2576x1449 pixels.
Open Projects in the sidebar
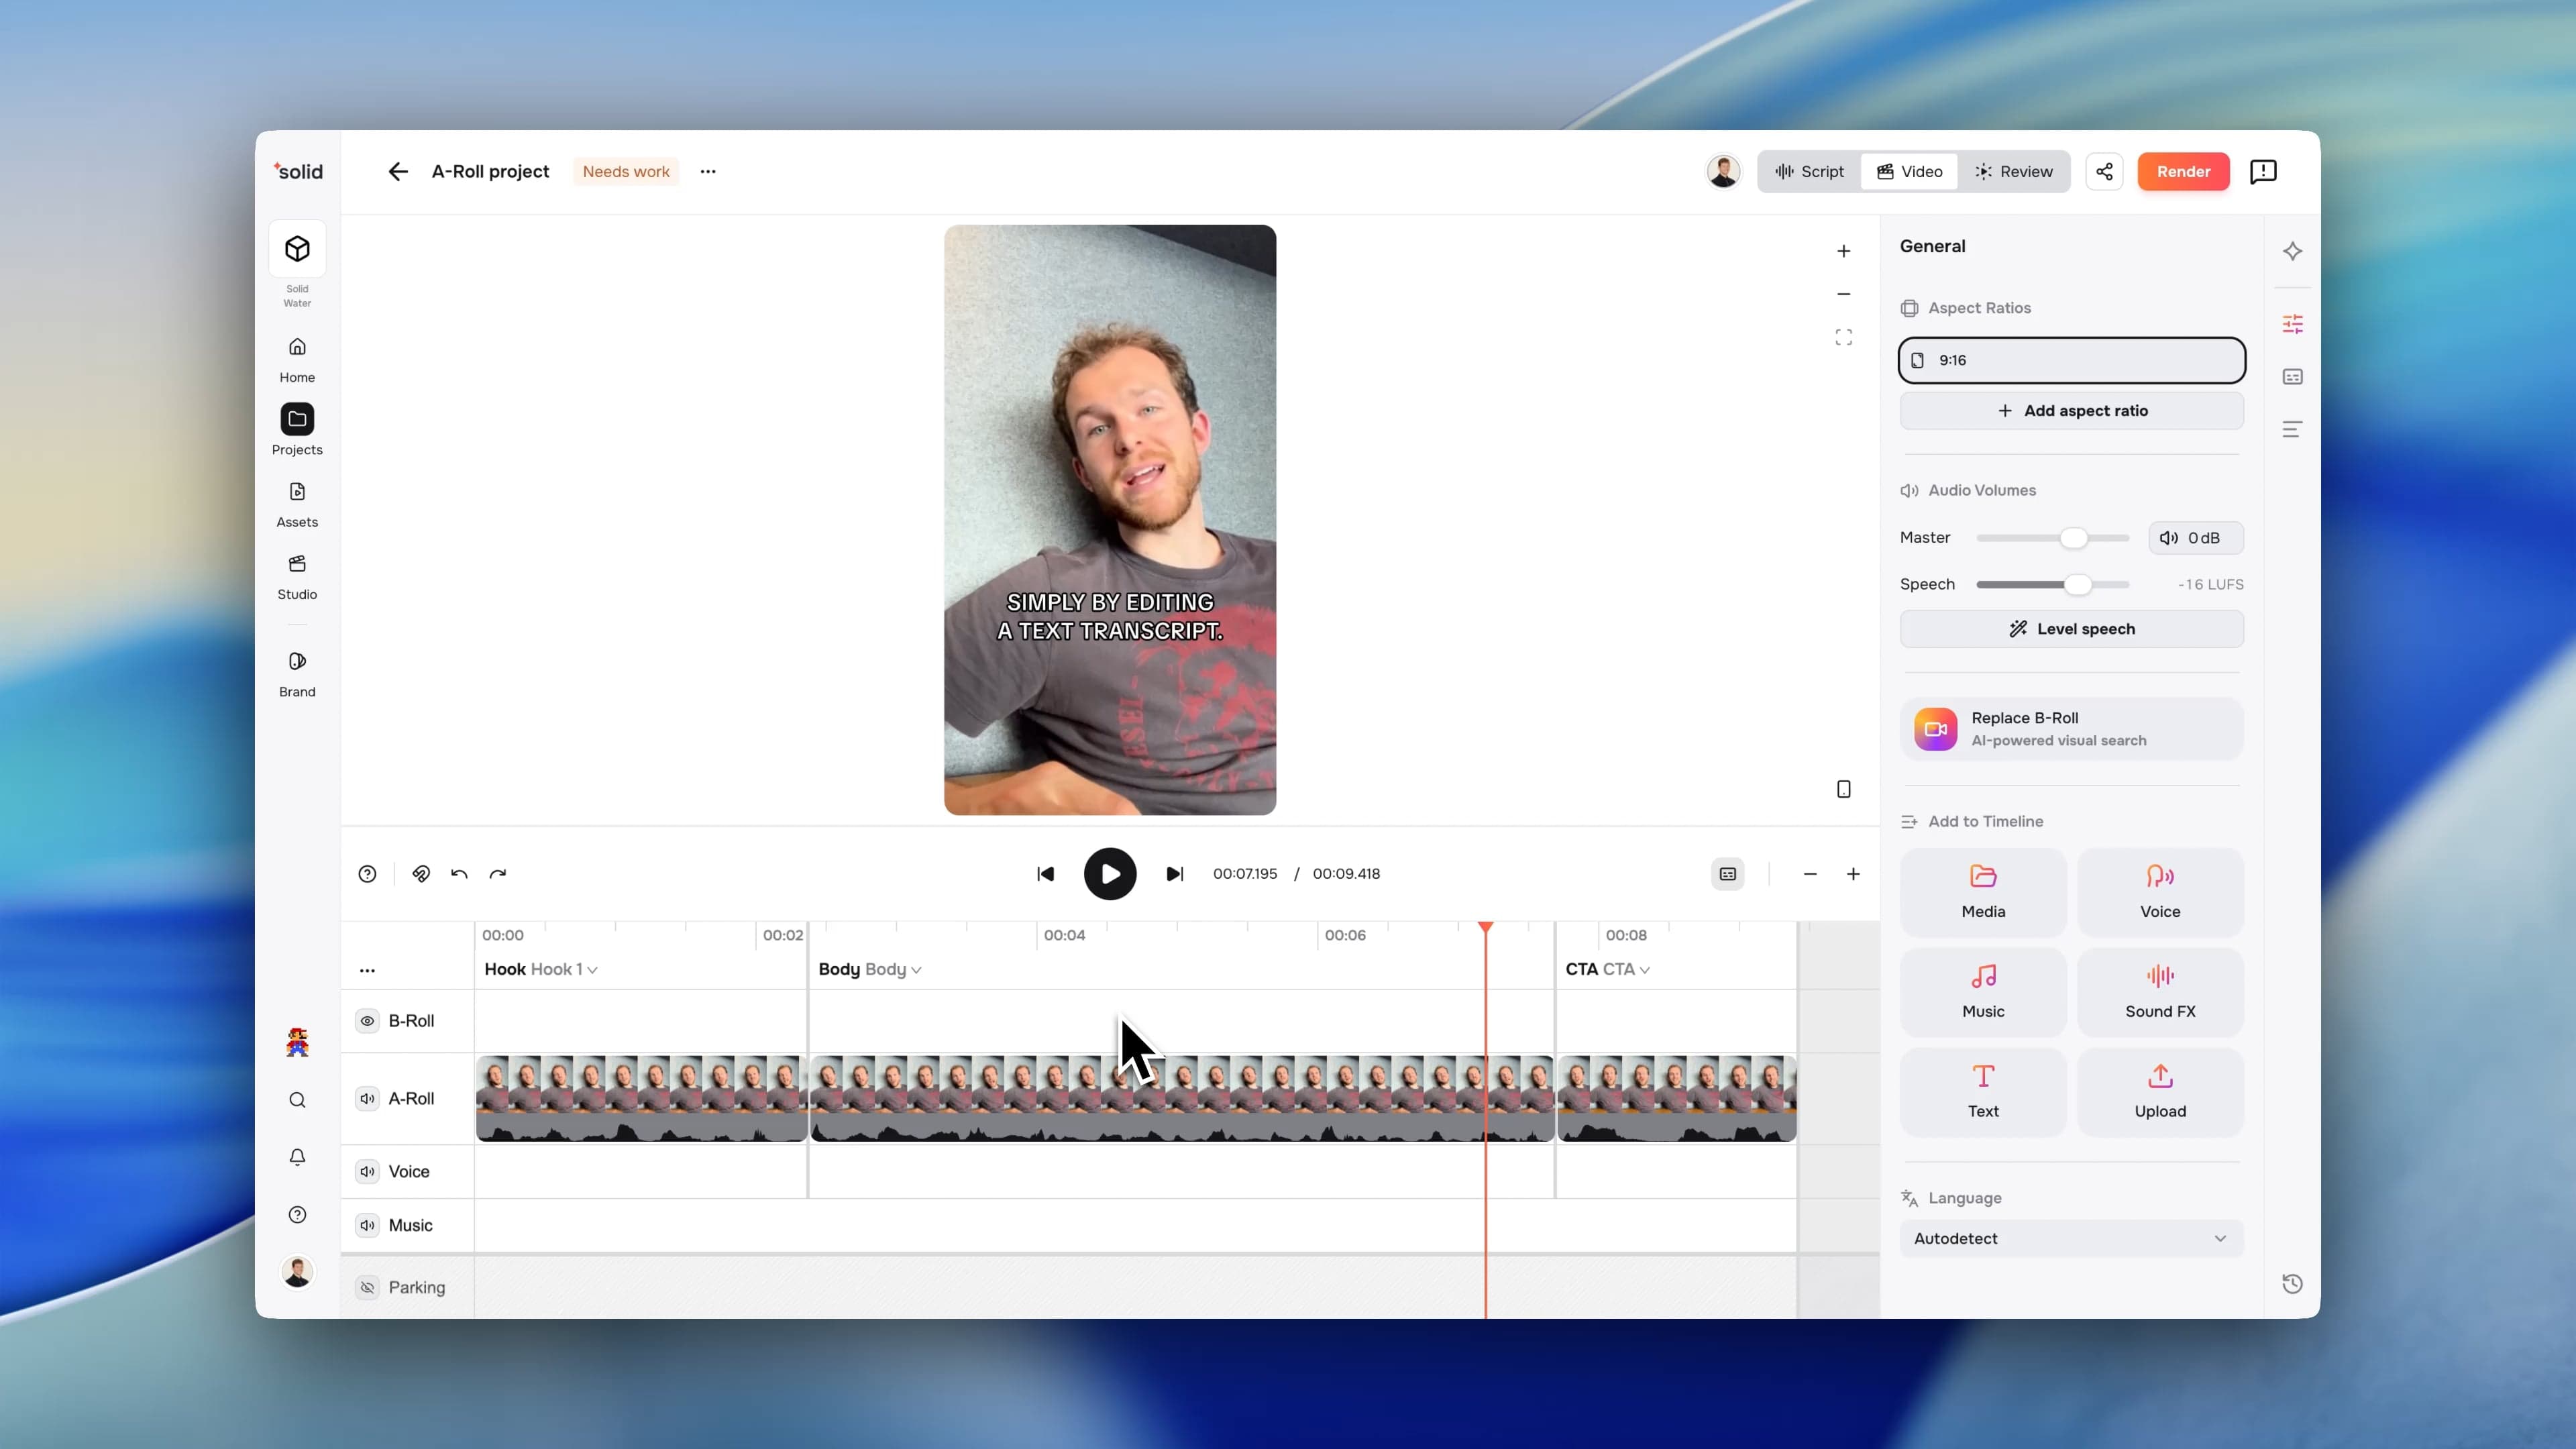click(297, 431)
